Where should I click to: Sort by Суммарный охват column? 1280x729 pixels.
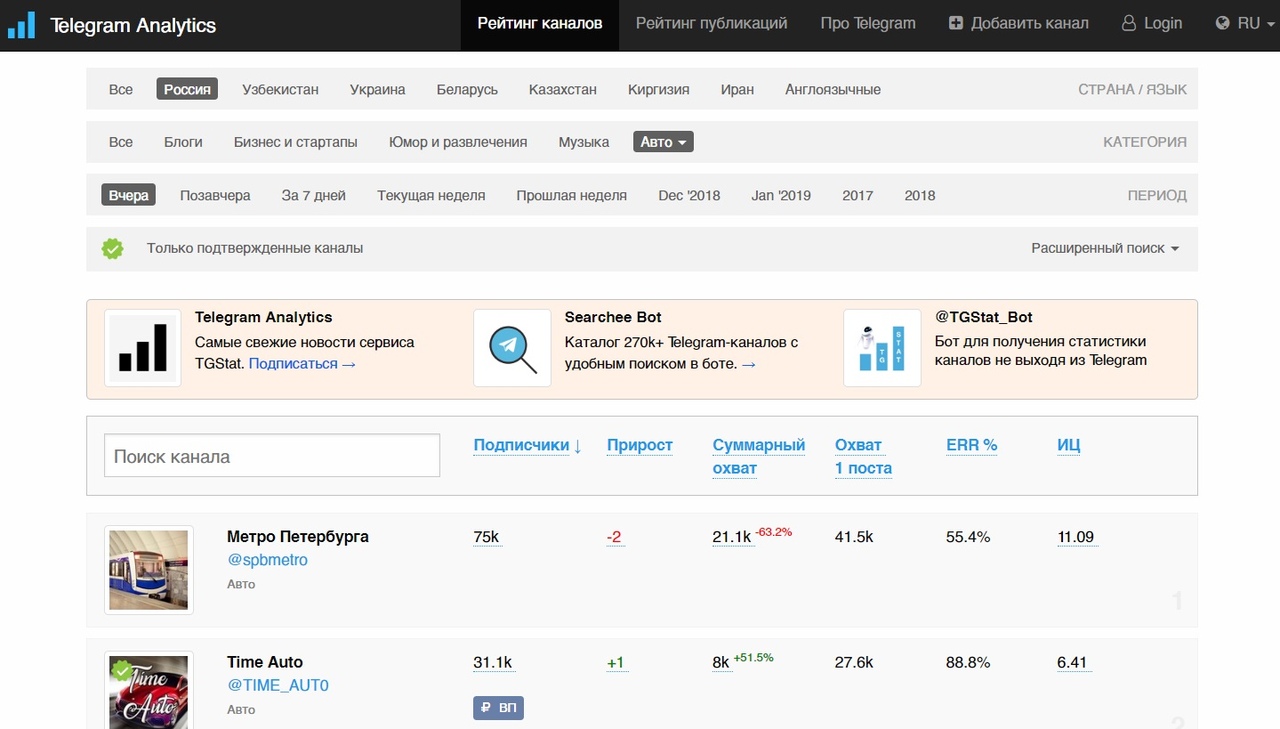759,456
